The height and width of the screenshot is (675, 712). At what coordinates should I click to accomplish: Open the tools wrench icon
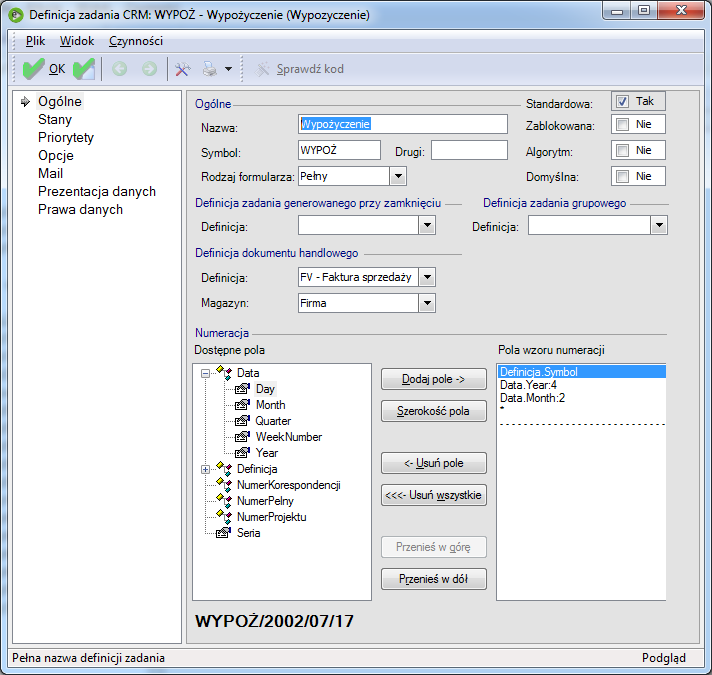pyautogui.click(x=183, y=69)
